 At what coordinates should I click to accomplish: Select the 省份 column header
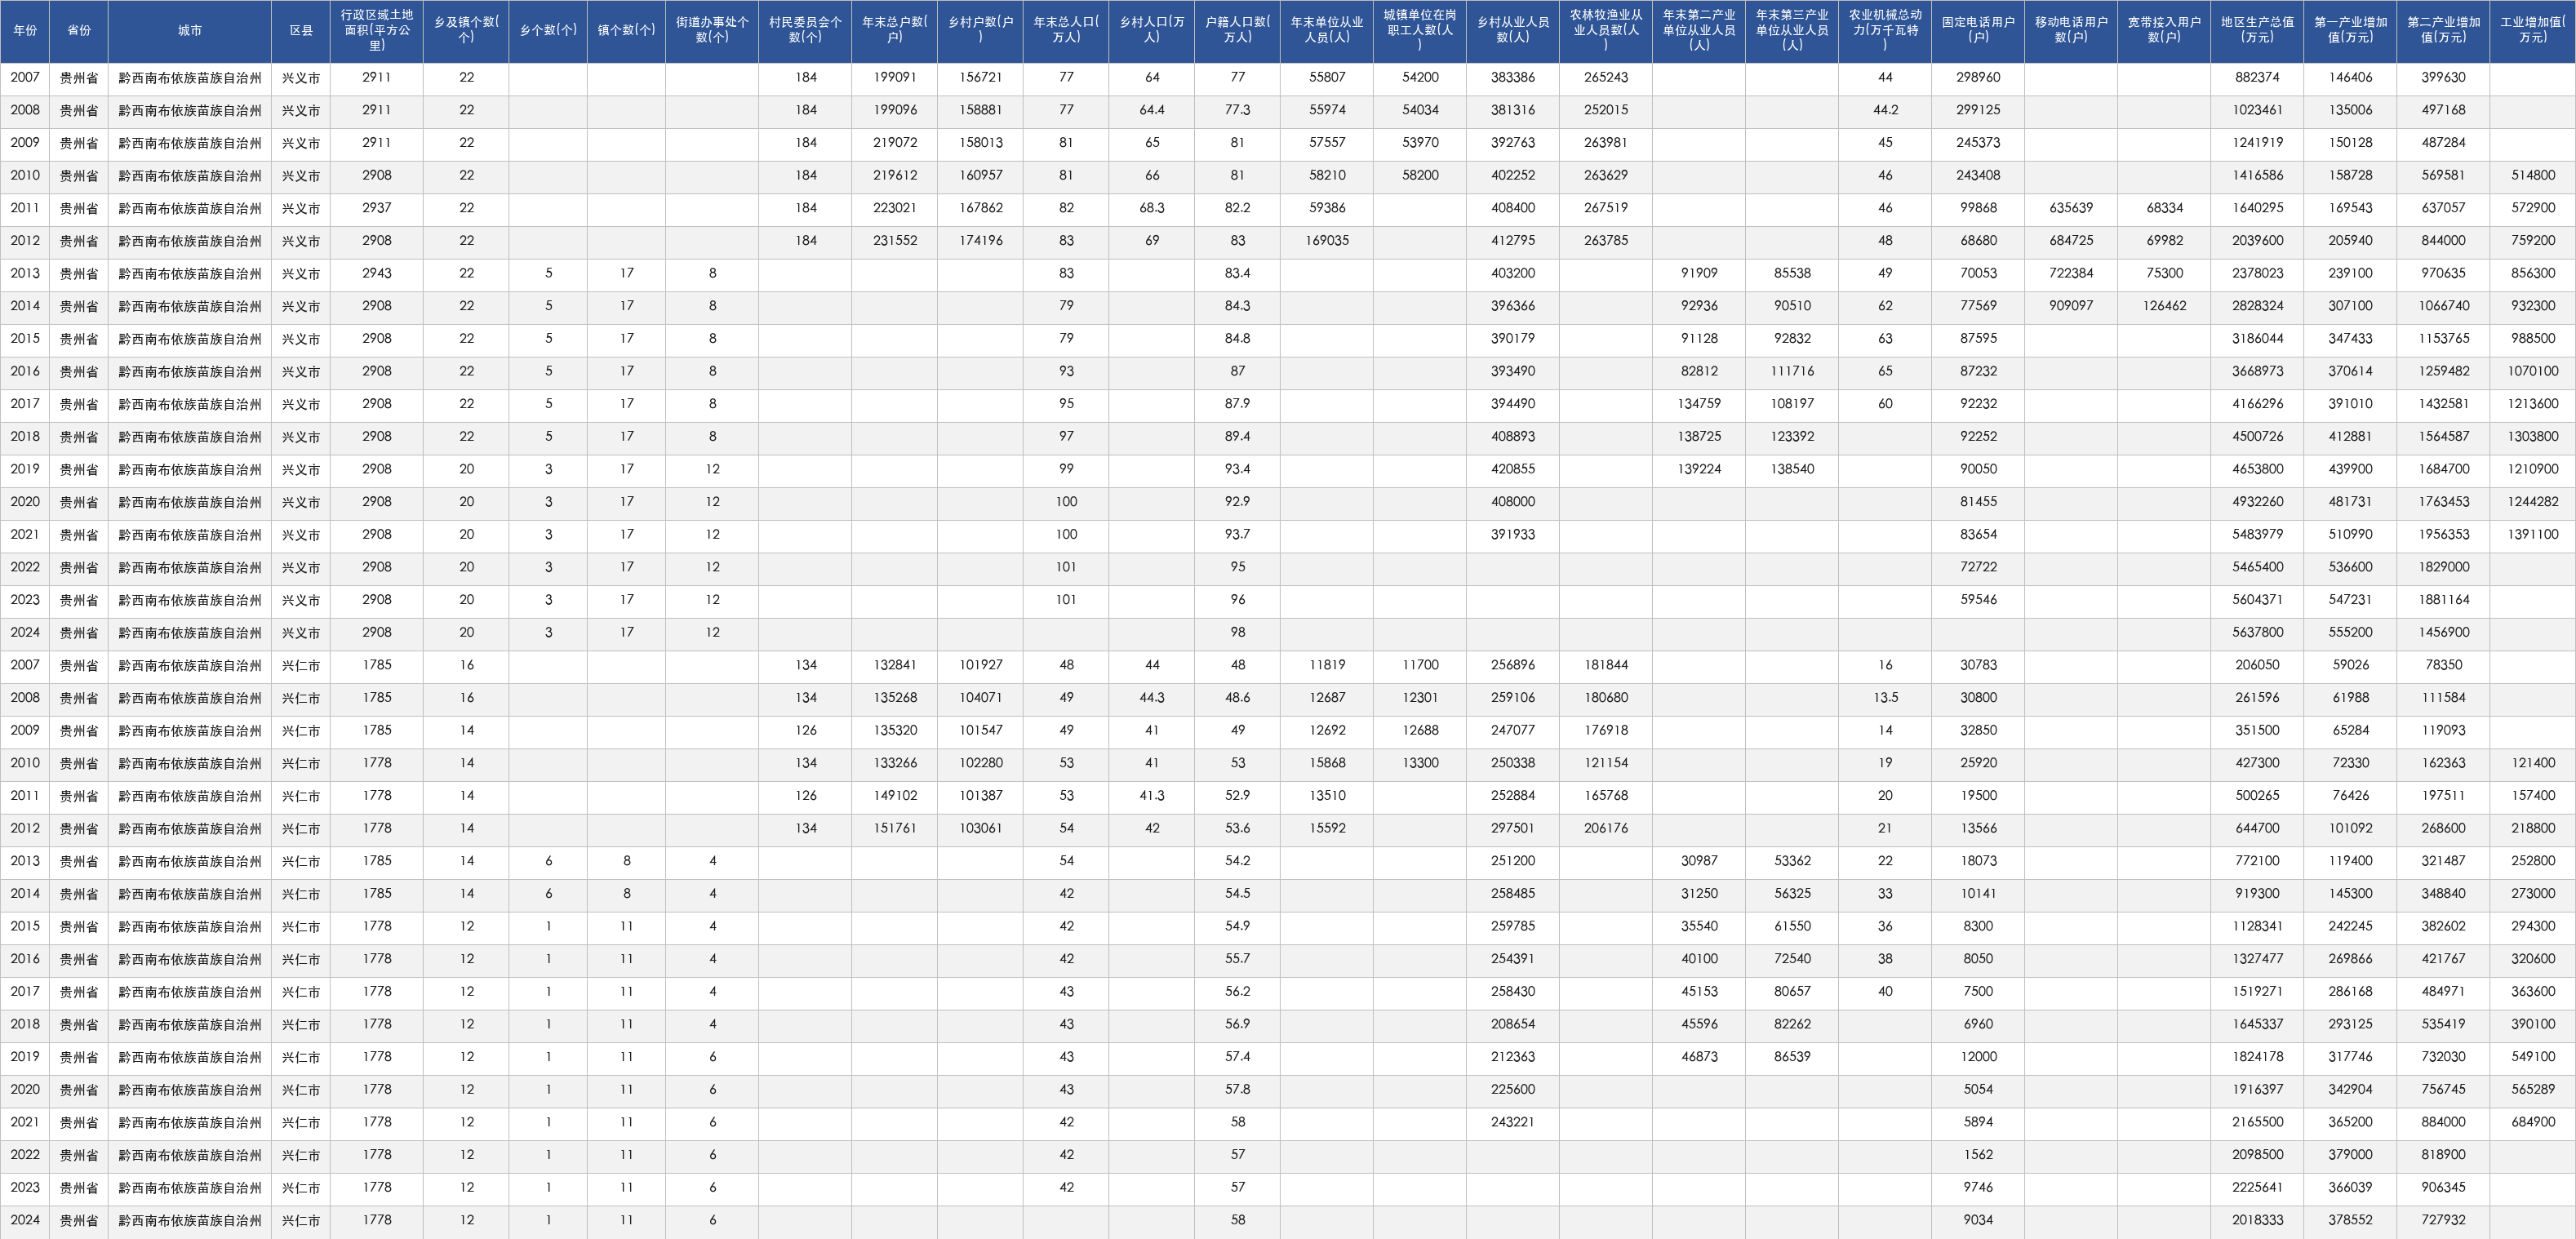[x=79, y=31]
